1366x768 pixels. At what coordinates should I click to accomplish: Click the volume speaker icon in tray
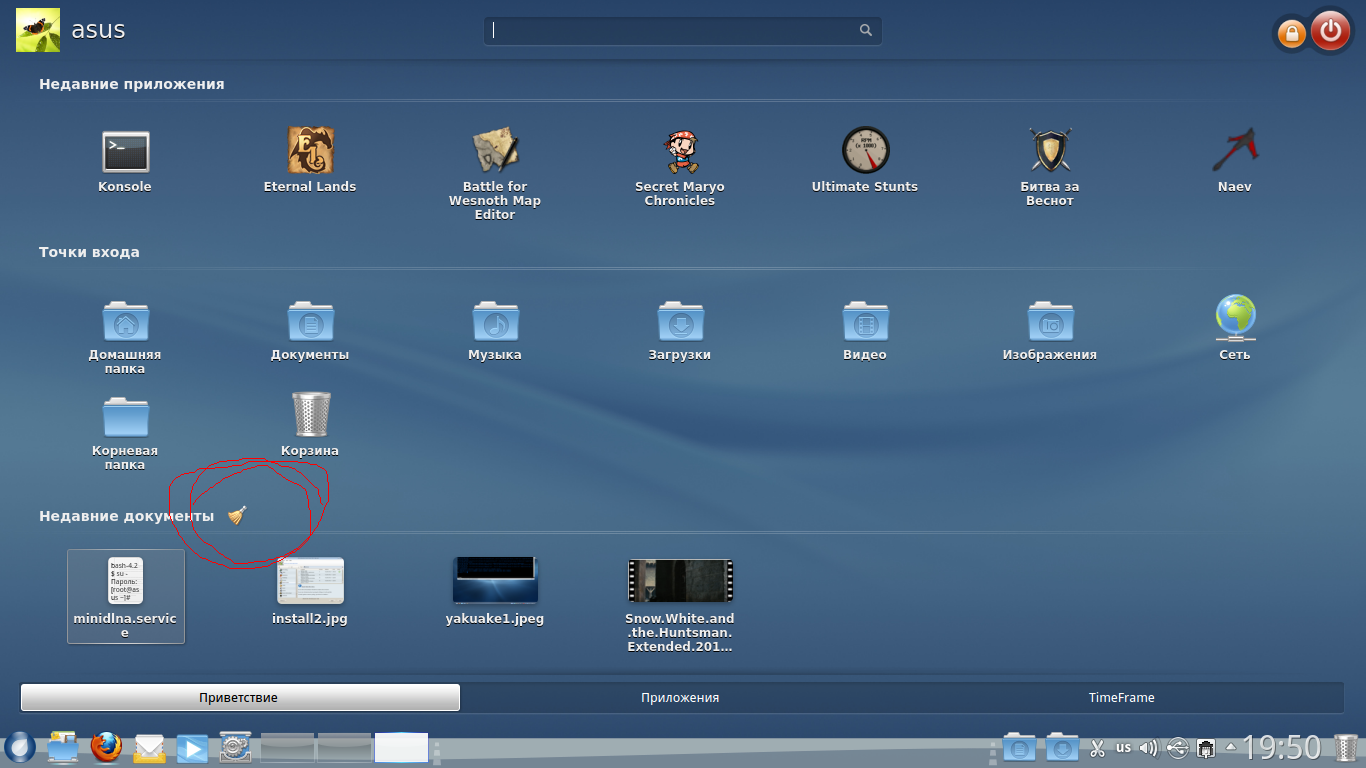coord(1148,747)
